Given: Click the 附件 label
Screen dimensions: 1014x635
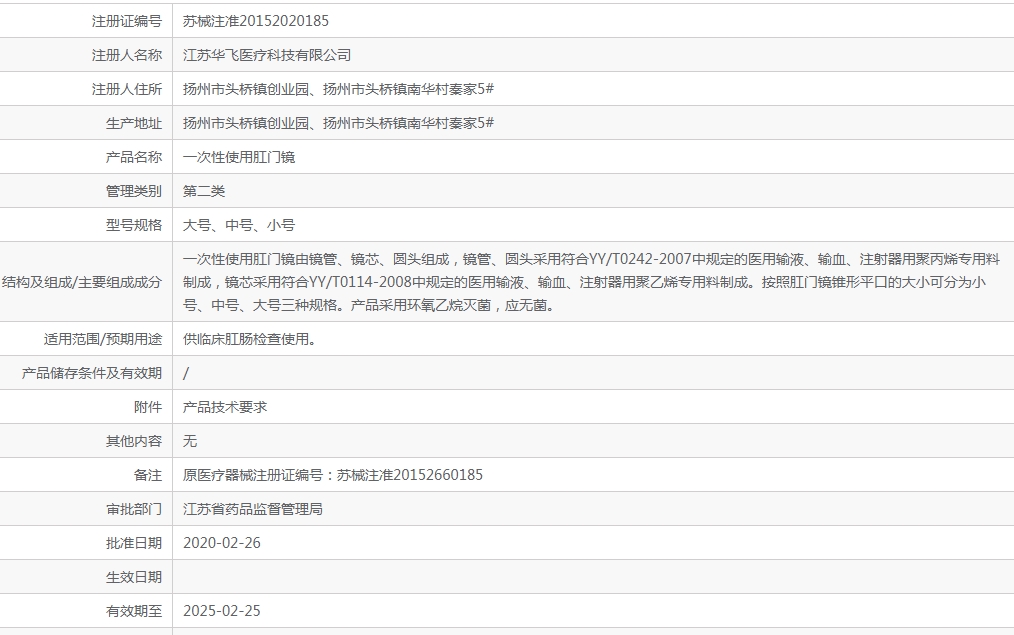Looking at the screenshot, I should [148, 407].
